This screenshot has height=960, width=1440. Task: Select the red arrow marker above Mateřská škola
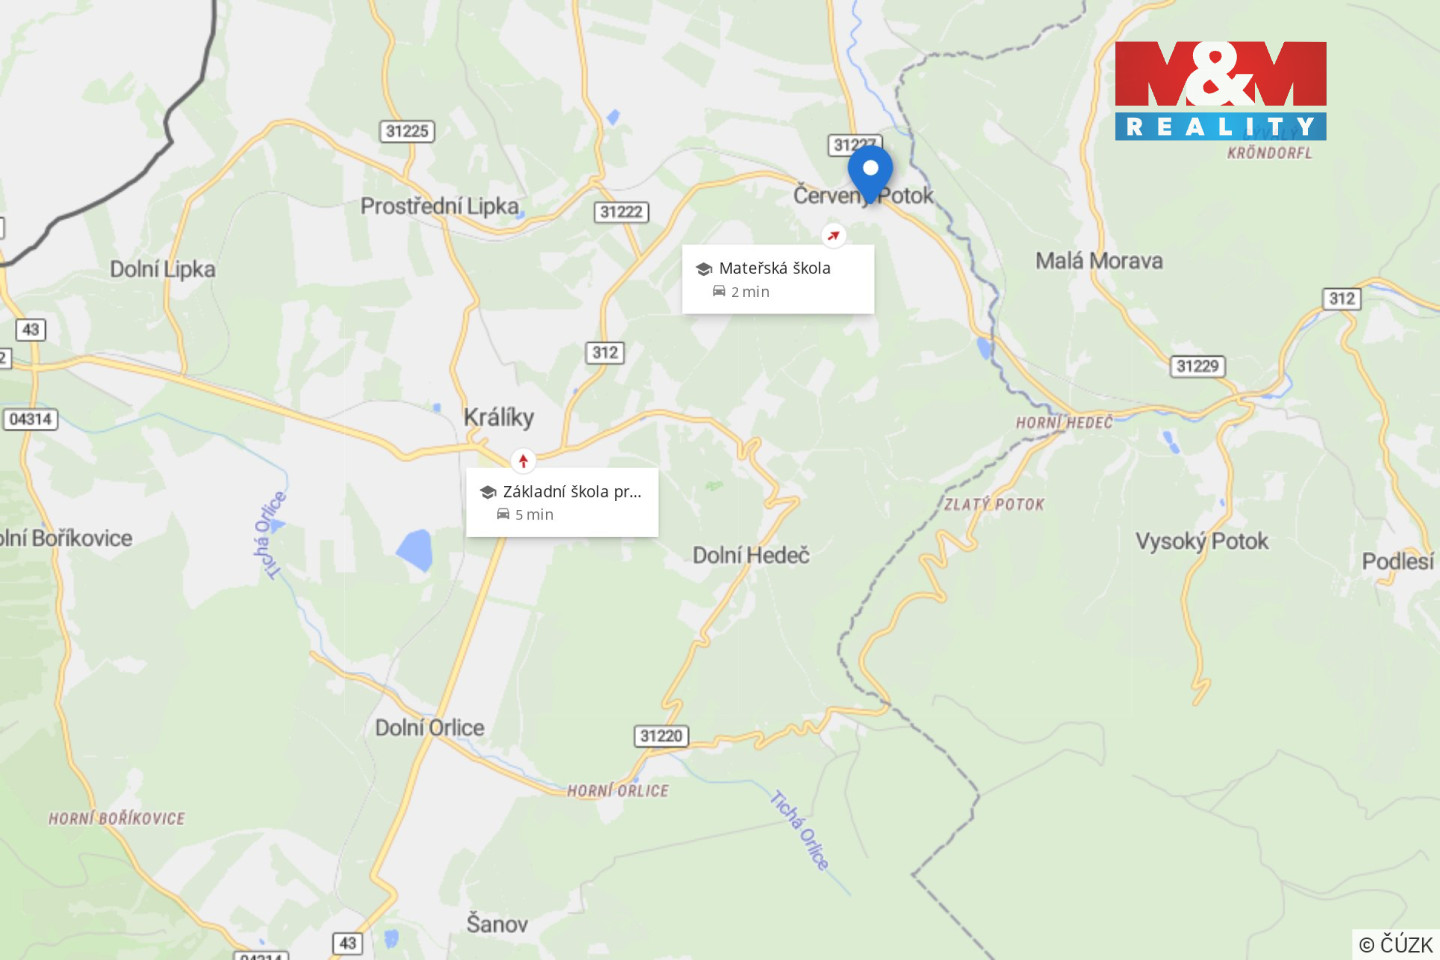tap(833, 236)
